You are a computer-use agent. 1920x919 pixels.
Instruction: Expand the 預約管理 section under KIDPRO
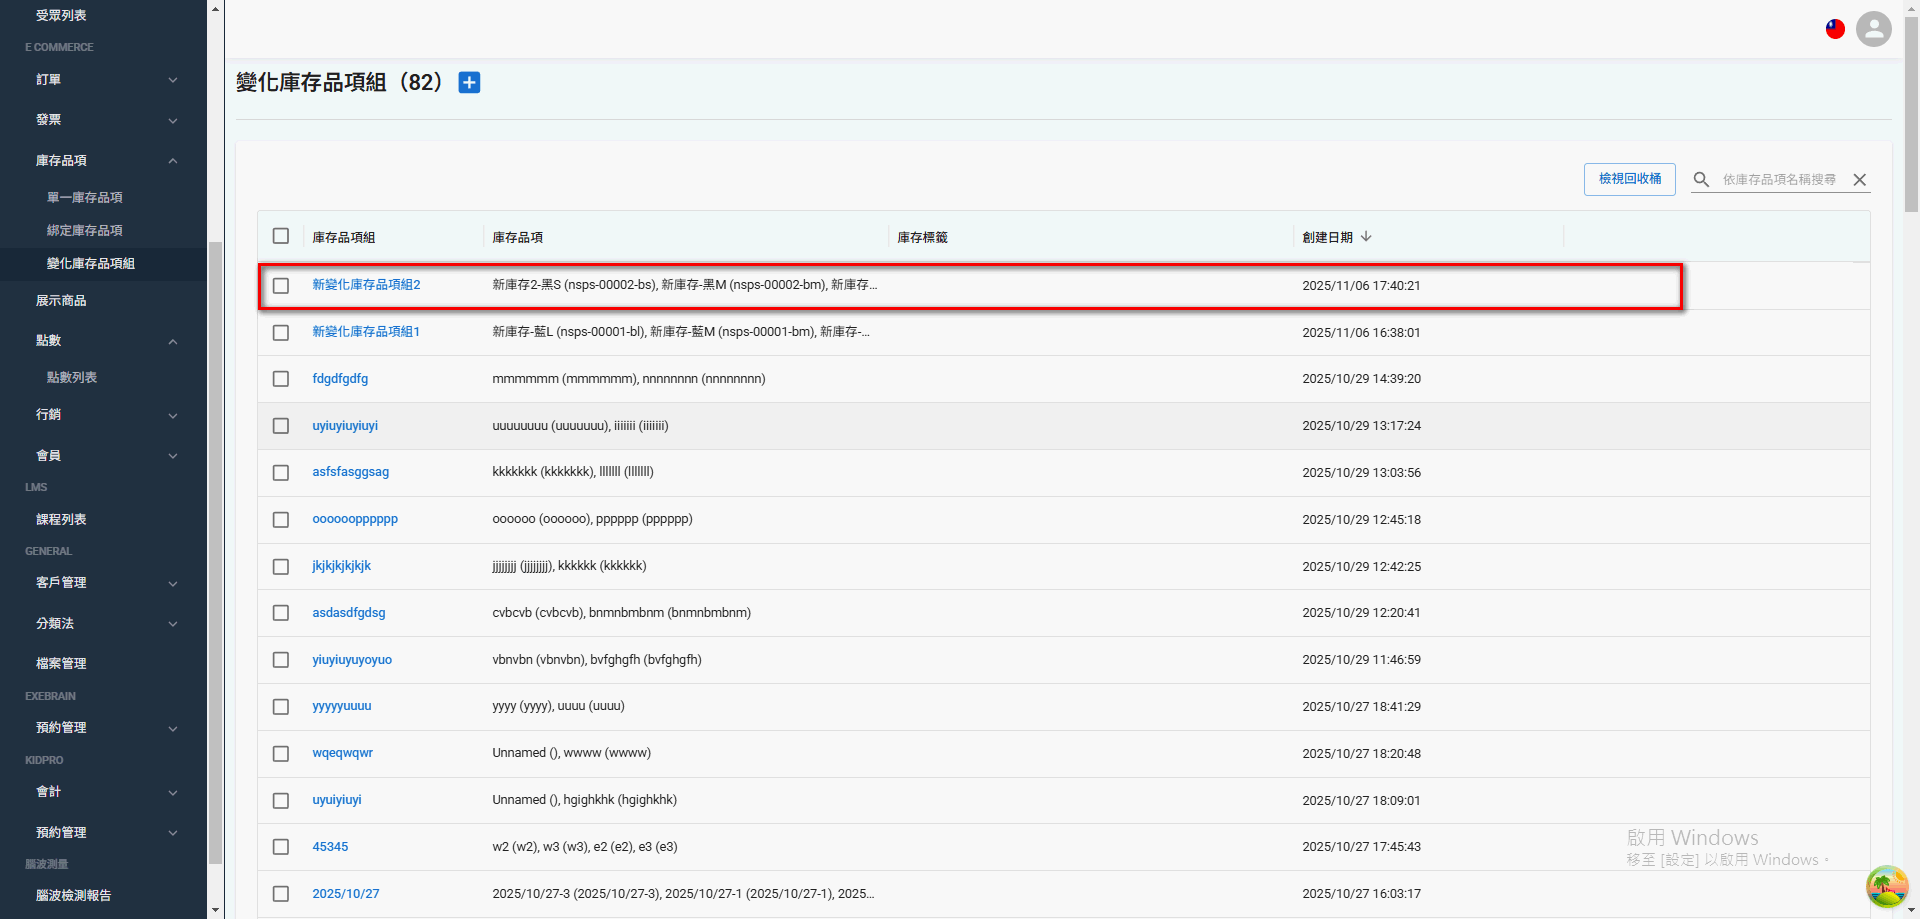pos(104,833)
